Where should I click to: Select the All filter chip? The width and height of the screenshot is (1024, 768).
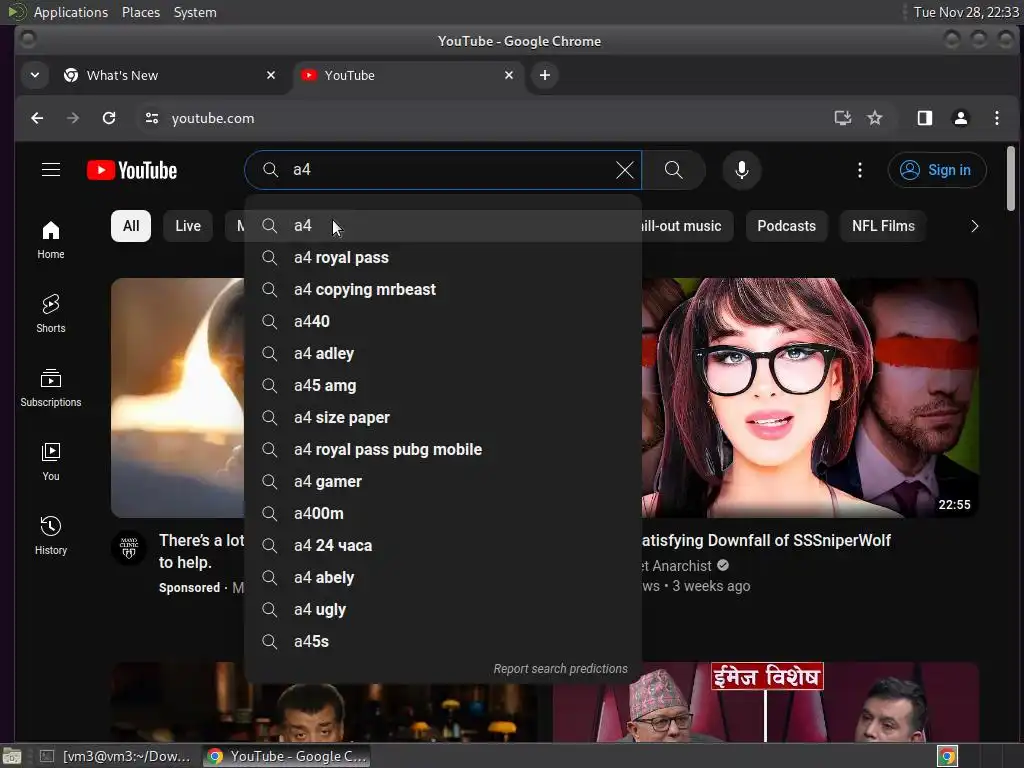pos(131,226)
